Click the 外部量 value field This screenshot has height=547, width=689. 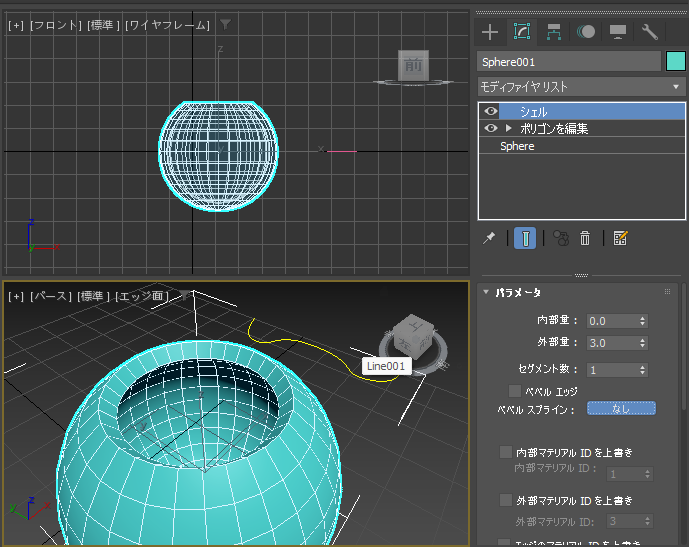coord(613,343)
